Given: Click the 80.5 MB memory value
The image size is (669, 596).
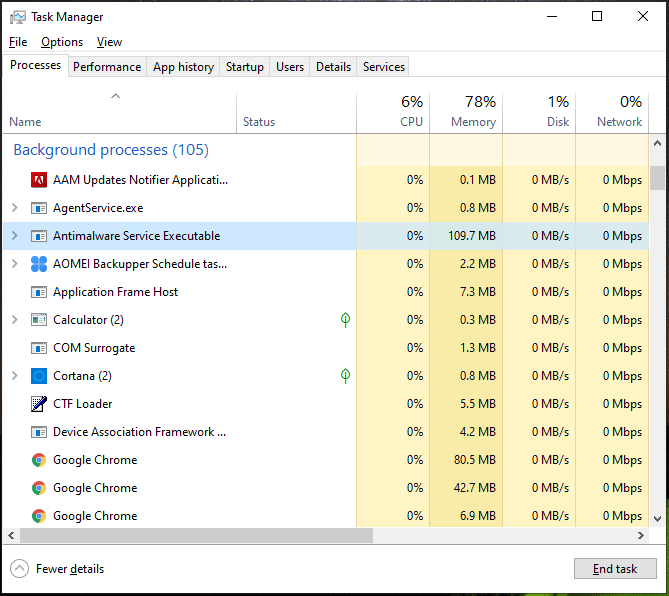Looking at the screenshot, I should [475, 460].
